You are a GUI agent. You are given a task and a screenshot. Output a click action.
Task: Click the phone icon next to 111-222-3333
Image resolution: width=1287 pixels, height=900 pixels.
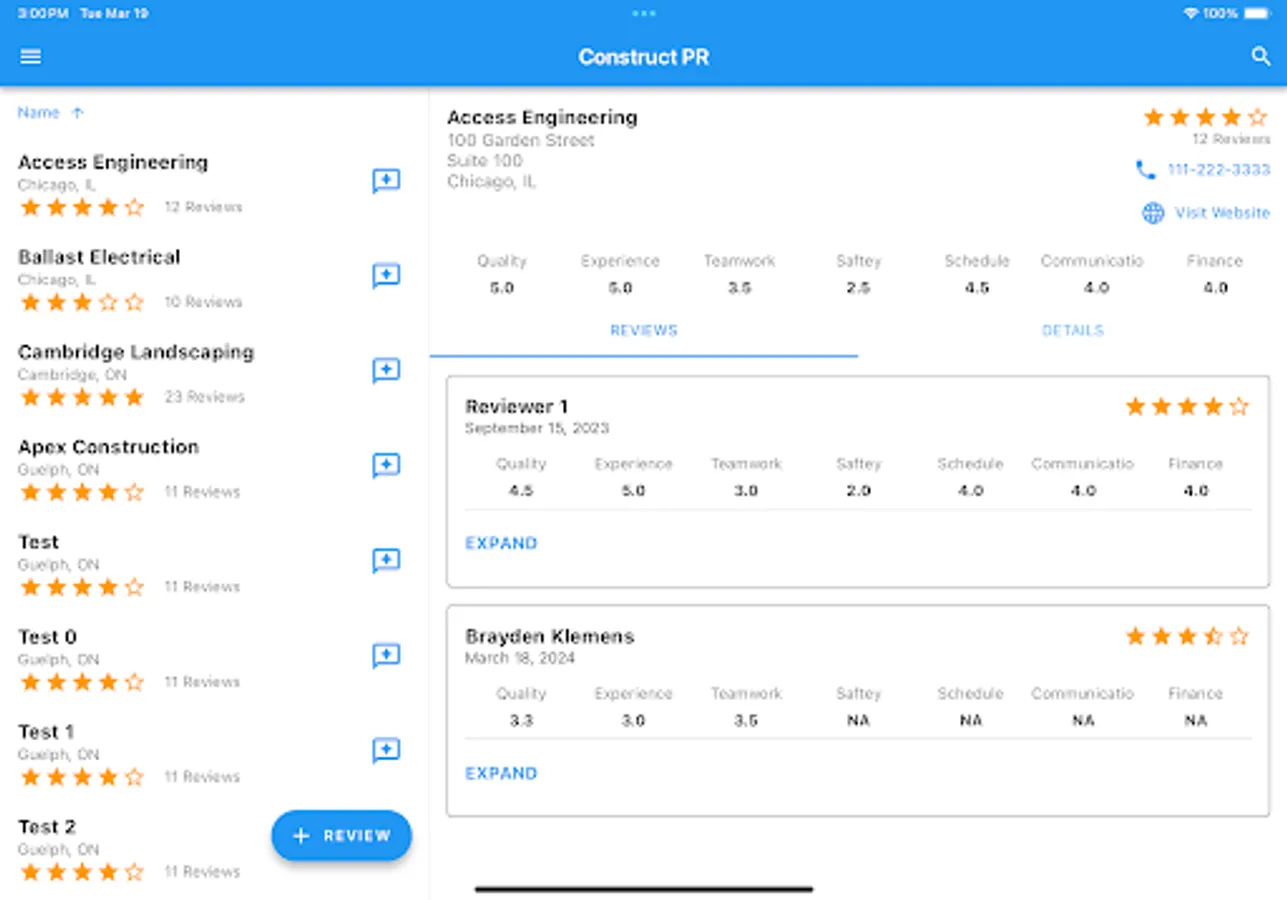point(1148,170)
